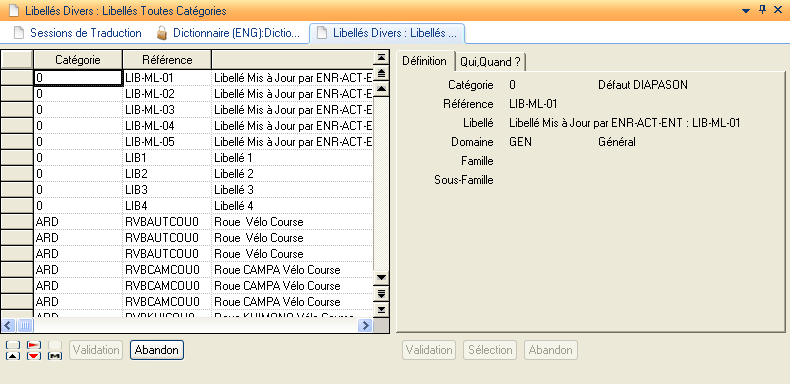Click the Abandon button below the grid

[157, 350]
